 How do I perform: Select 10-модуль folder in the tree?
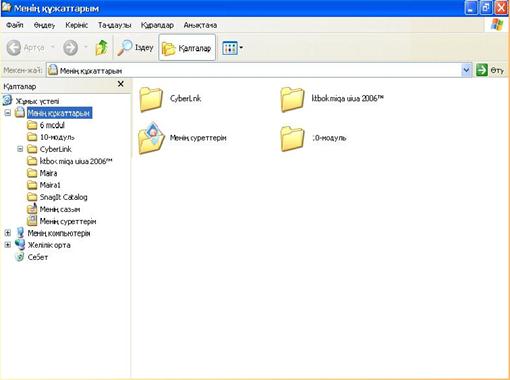57,137
